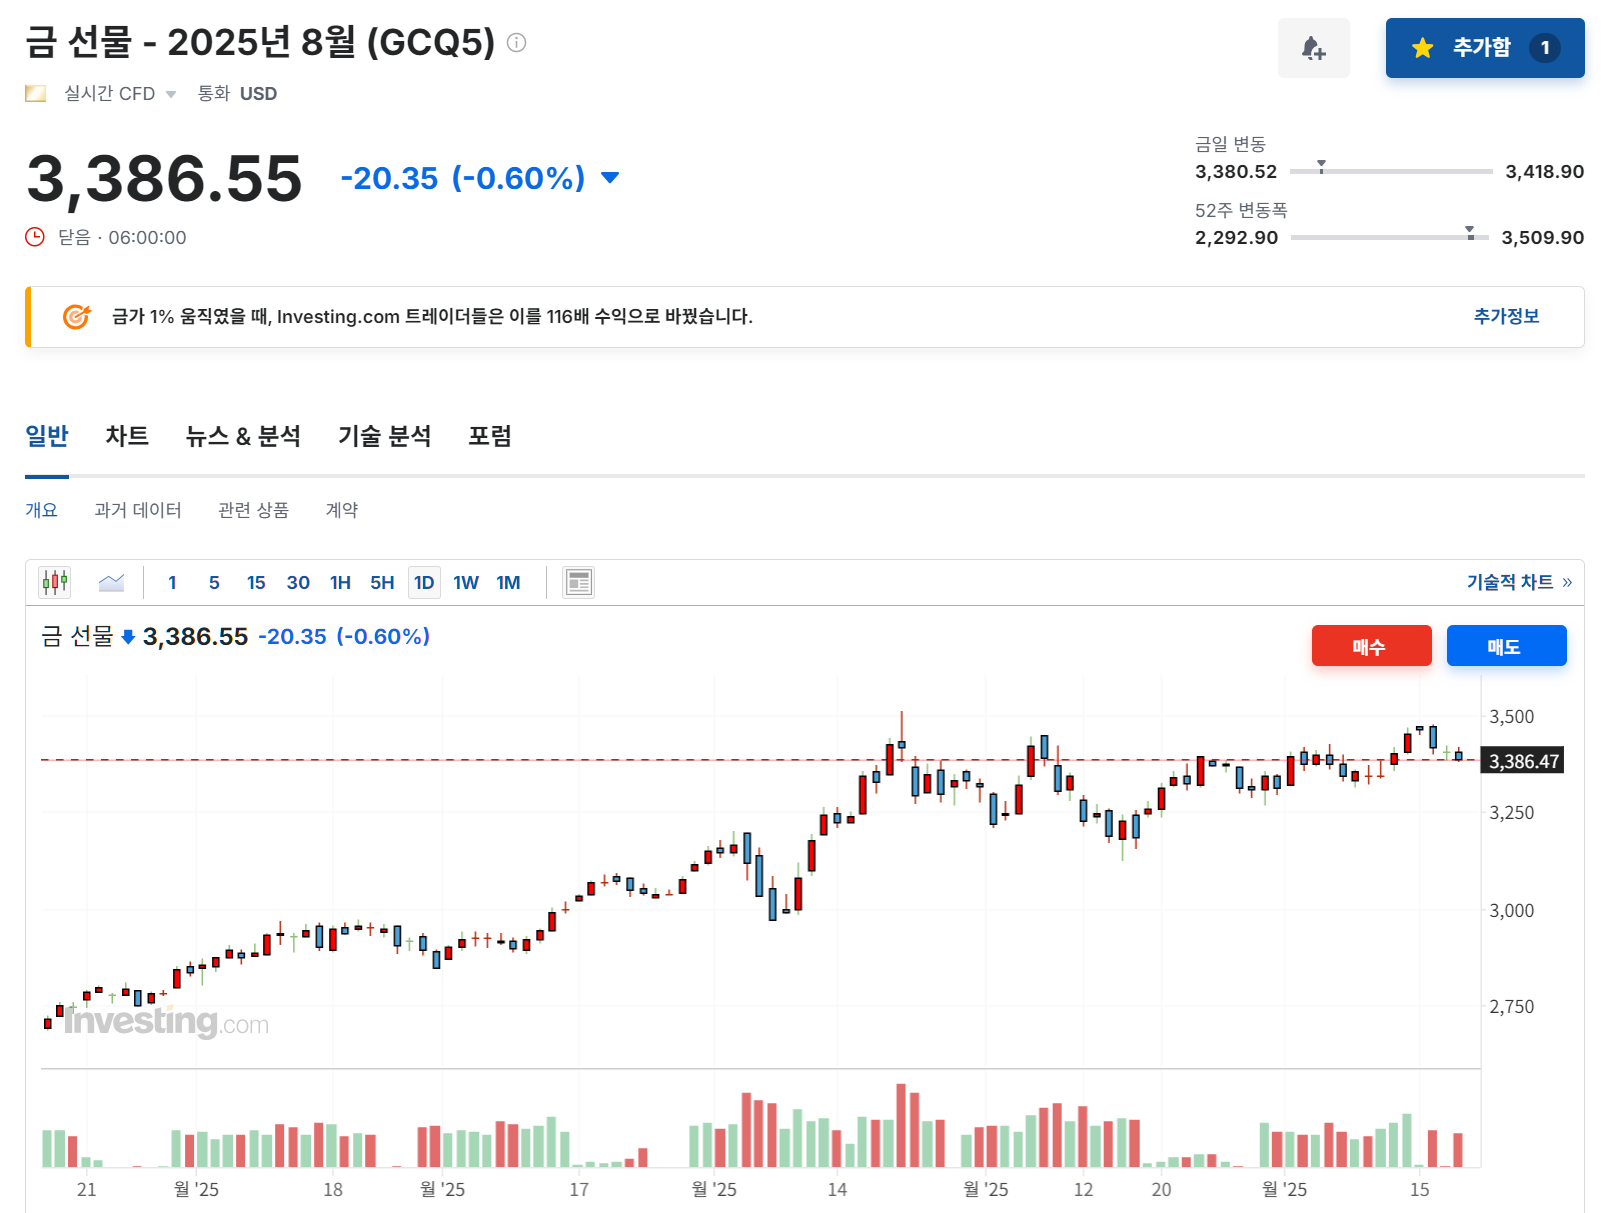
Task: Select the candlestick chart style icon
Action: click(54, 582)
